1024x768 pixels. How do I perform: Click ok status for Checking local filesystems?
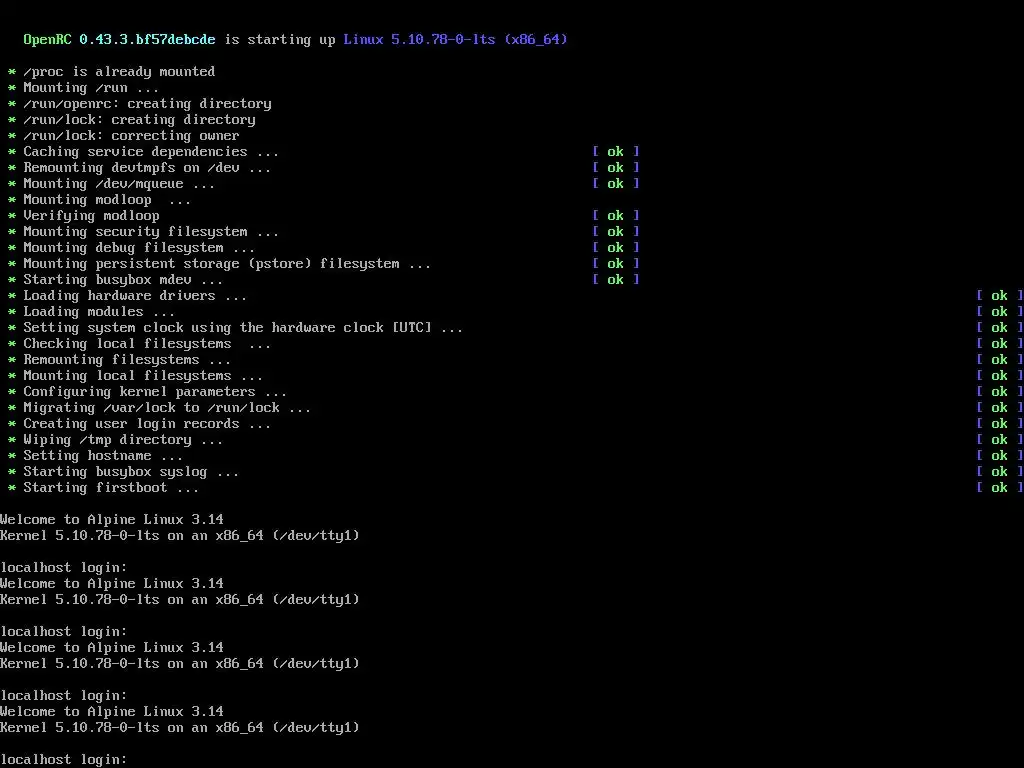pos(1000,344)
